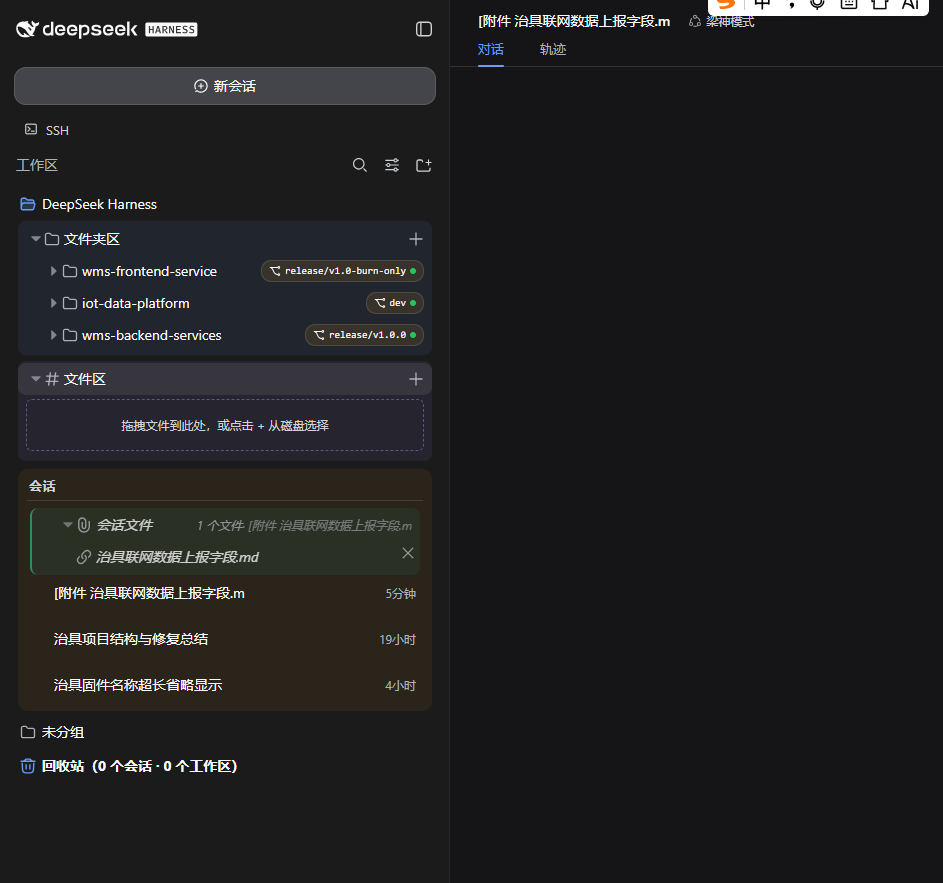The width and height of the screenshot is (943, 883).
Task: Add a folder with 文件夹区 plus icon
Action: click(x=416, y=239)
